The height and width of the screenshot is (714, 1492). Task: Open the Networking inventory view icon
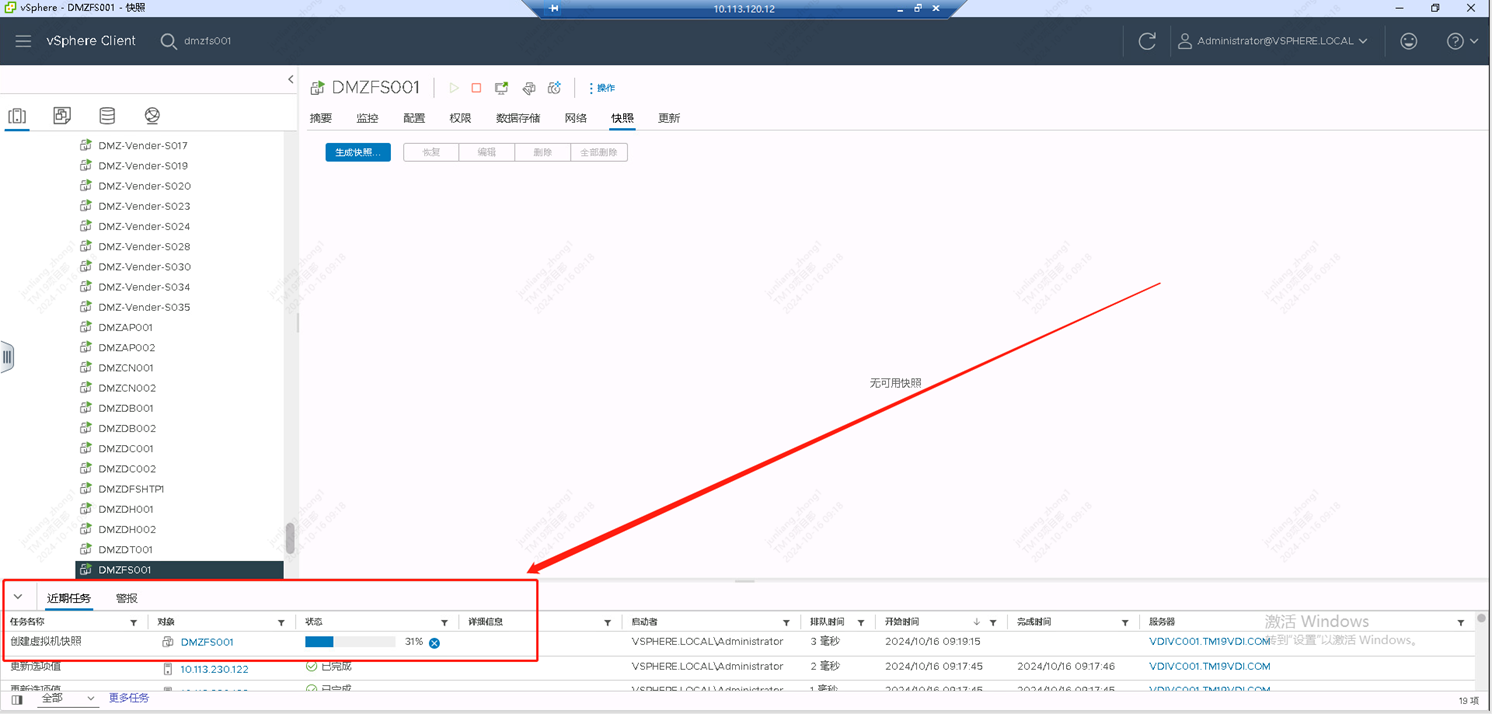tap(152, 116)
